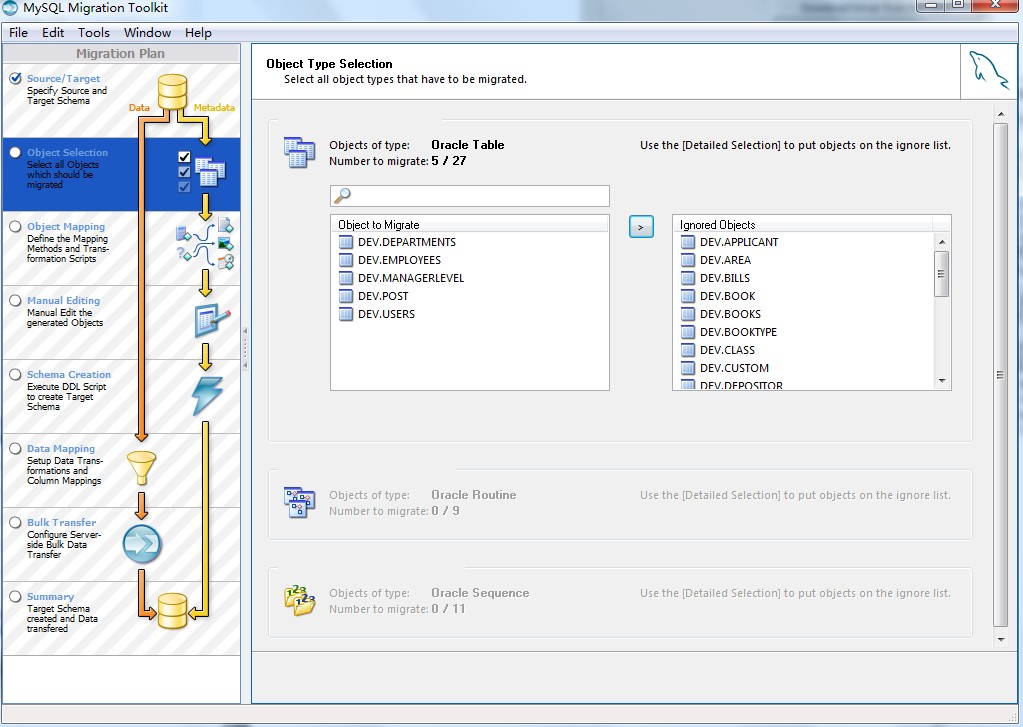Select the Data Mapping step radio button
Image resolution: width=1023 pixels, height=727 pixels.
pyautogui.click(x=15, y=448)
